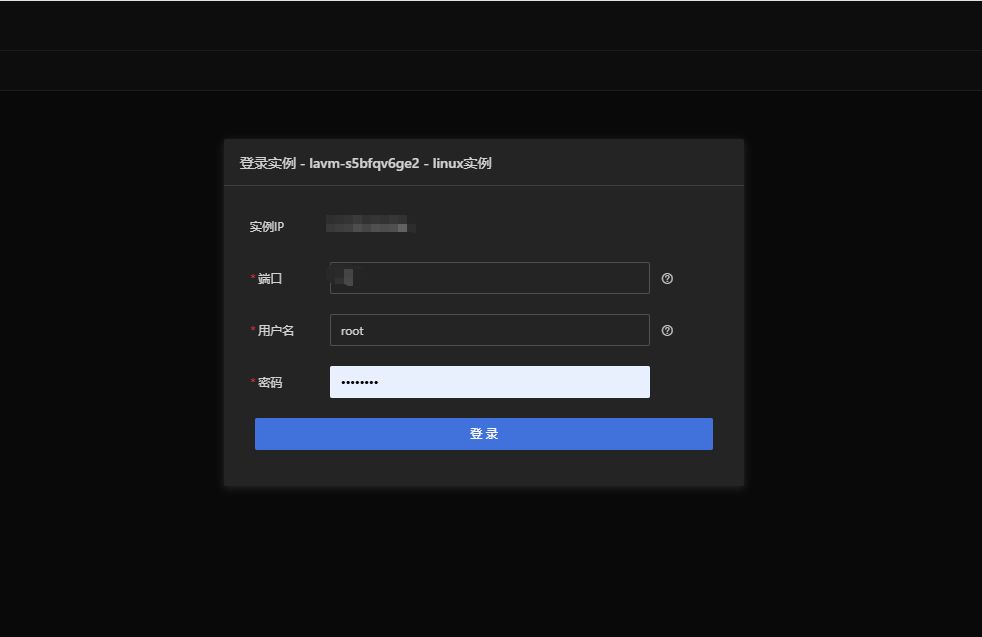Click the 端口 label
The width and height of the screenshot is (982, 637).
[x=270, y=279]
